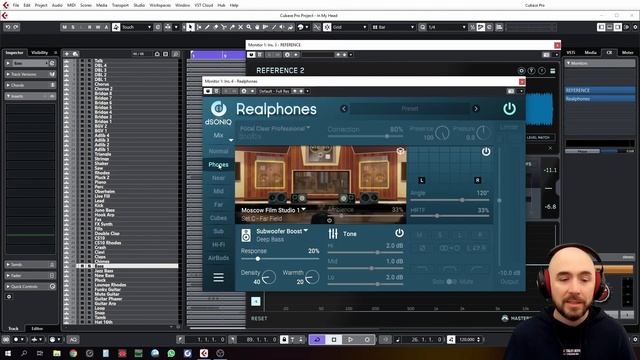
Task: Click the dSONIQ logo in Realphones
Action: [218, 112]
